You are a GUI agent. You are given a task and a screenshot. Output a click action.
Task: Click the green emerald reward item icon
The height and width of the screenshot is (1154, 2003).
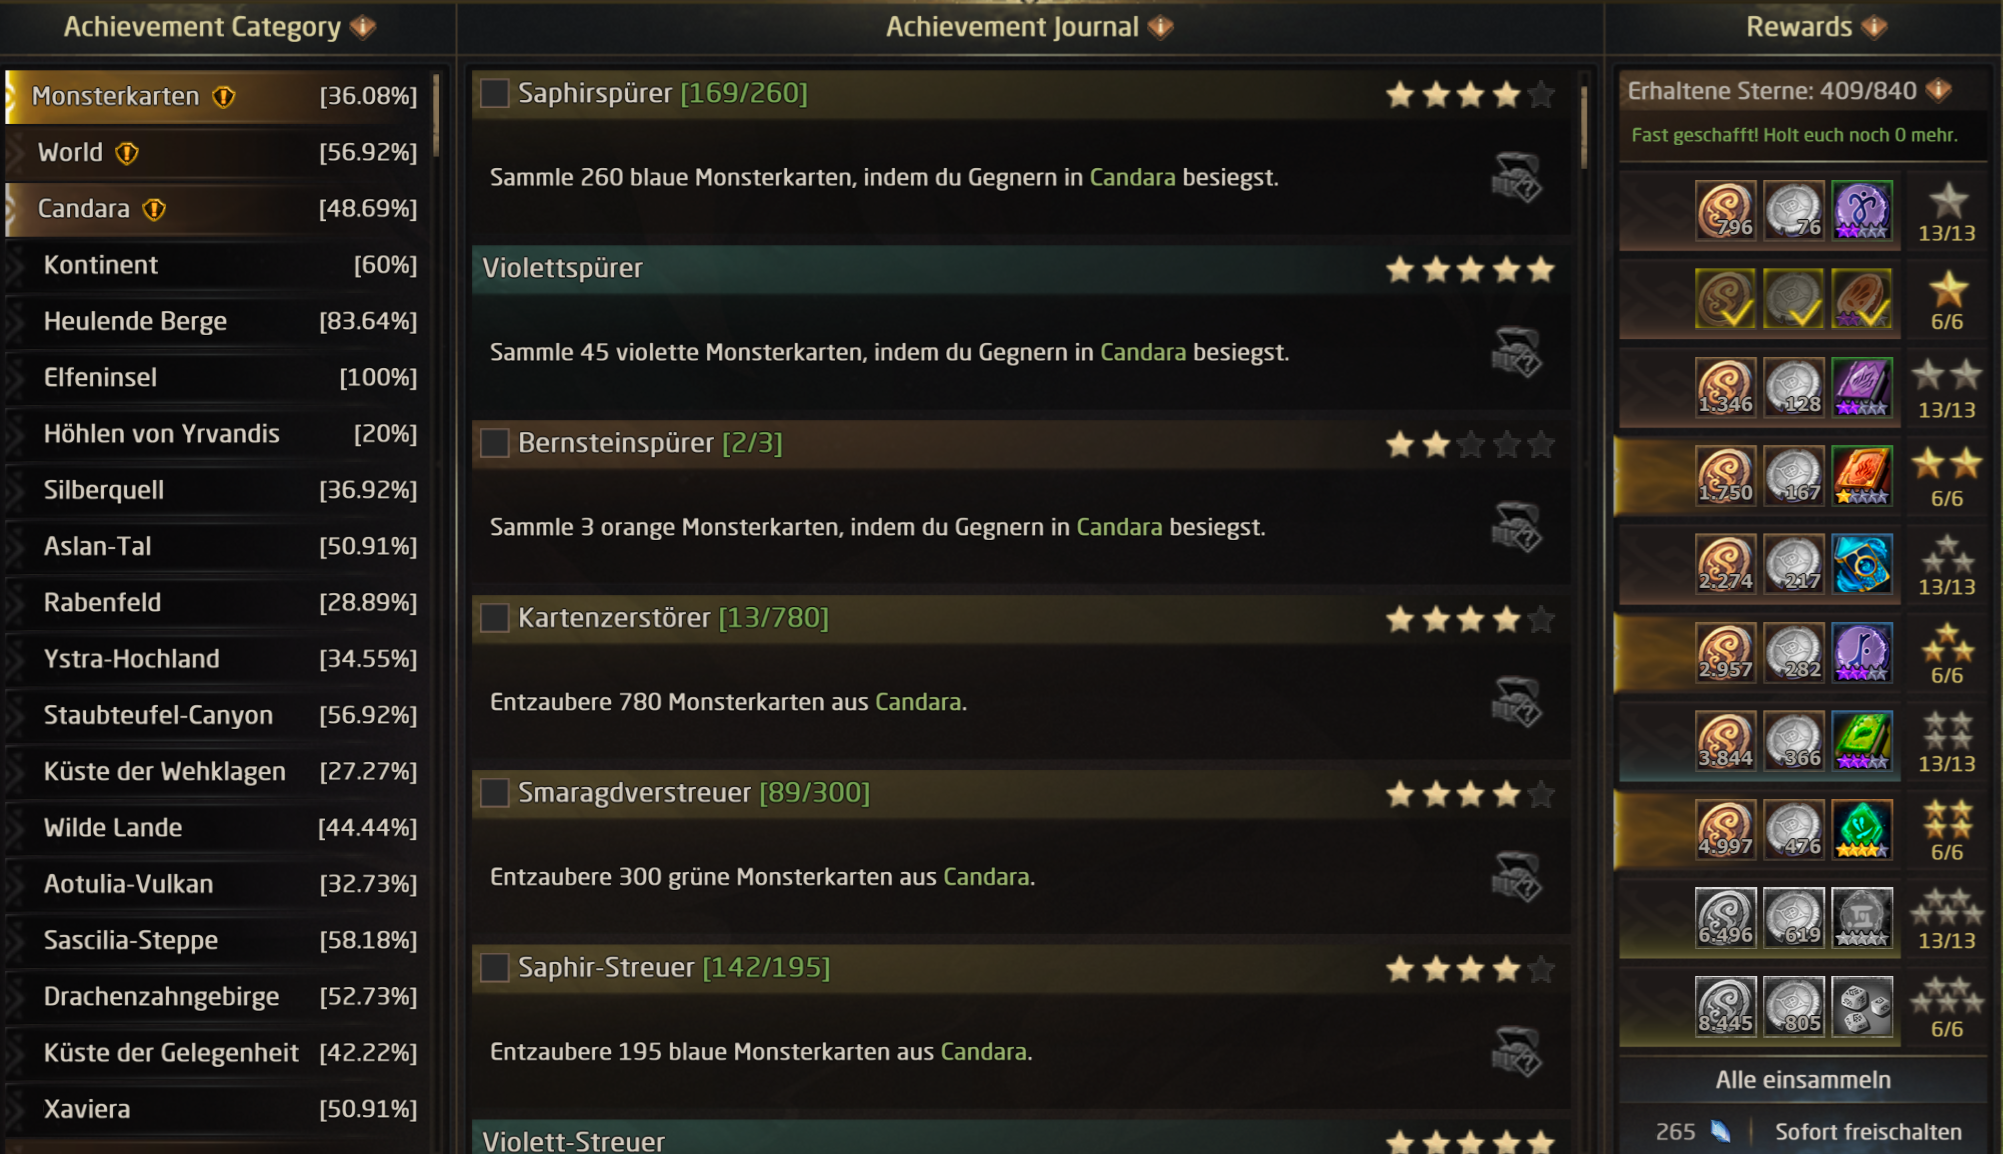click(x=1862, y=830)
